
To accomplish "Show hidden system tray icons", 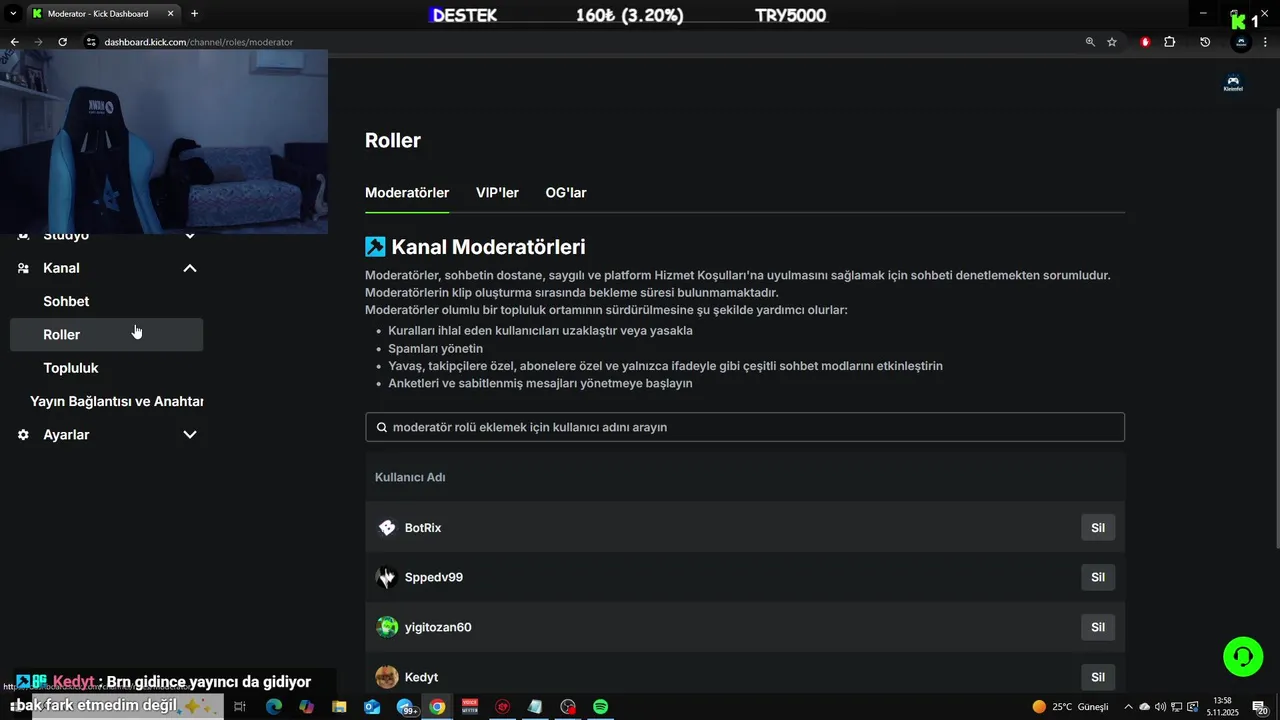I will coord(1129,707).
